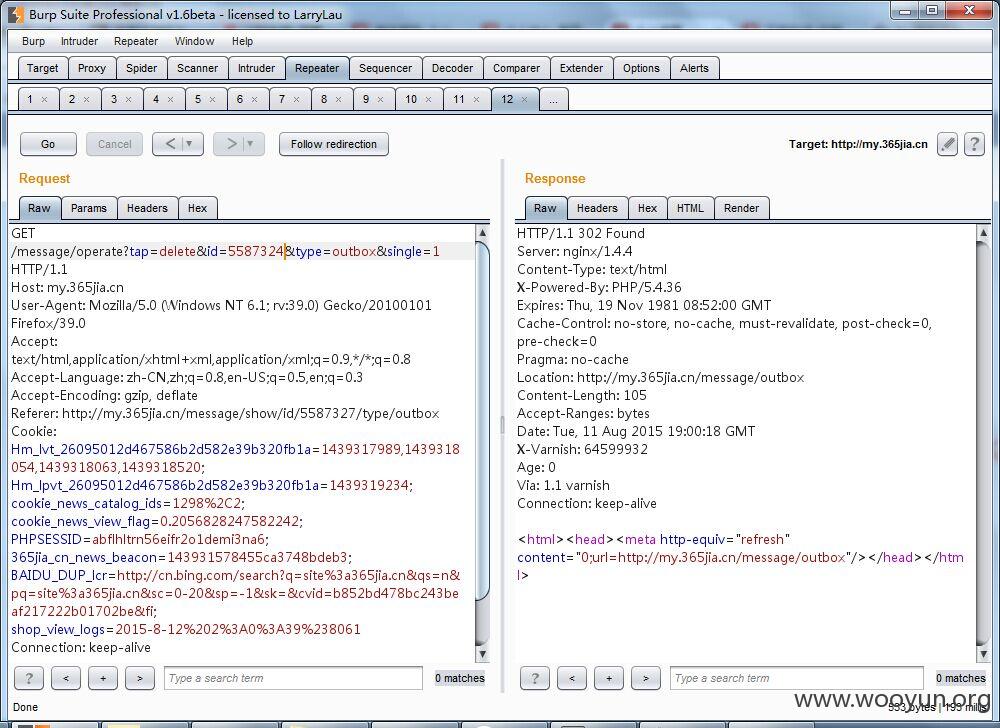This screenshot has height=728, width=1000.
Task: Send the request with the Go button
Action: pos(48,144)
